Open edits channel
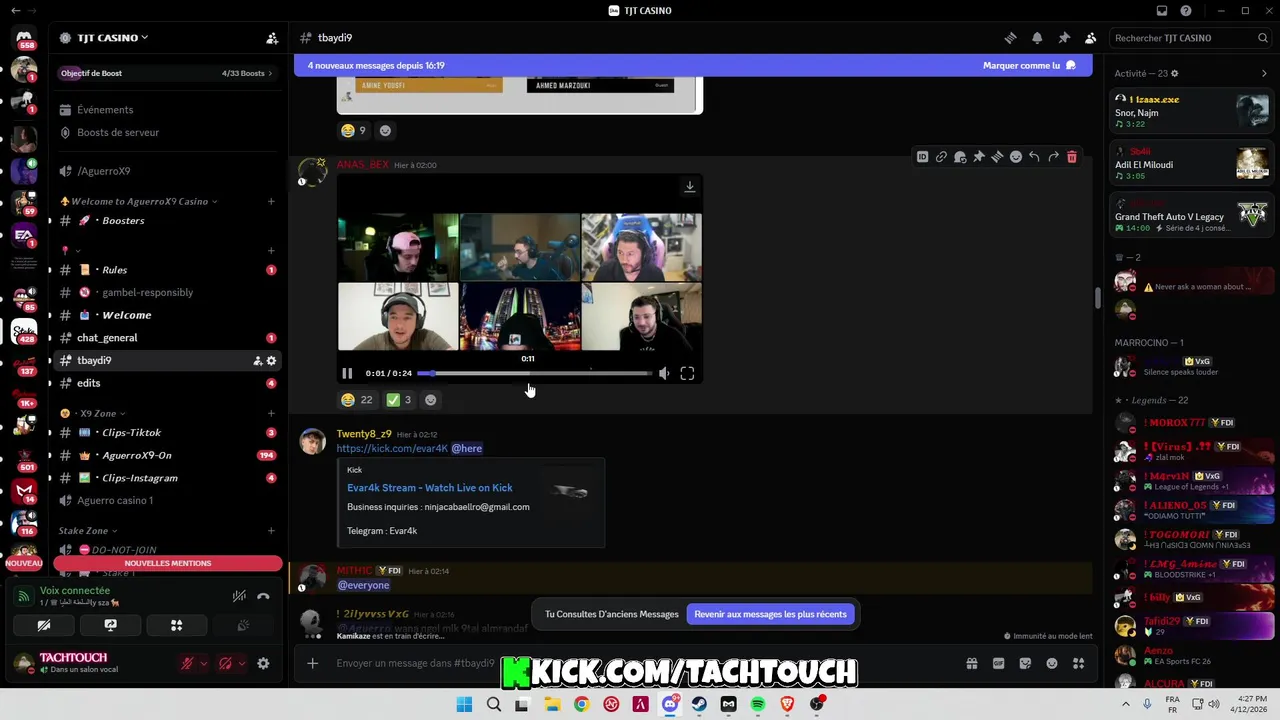The image size is (1280, 720). (x=166, y=383)
